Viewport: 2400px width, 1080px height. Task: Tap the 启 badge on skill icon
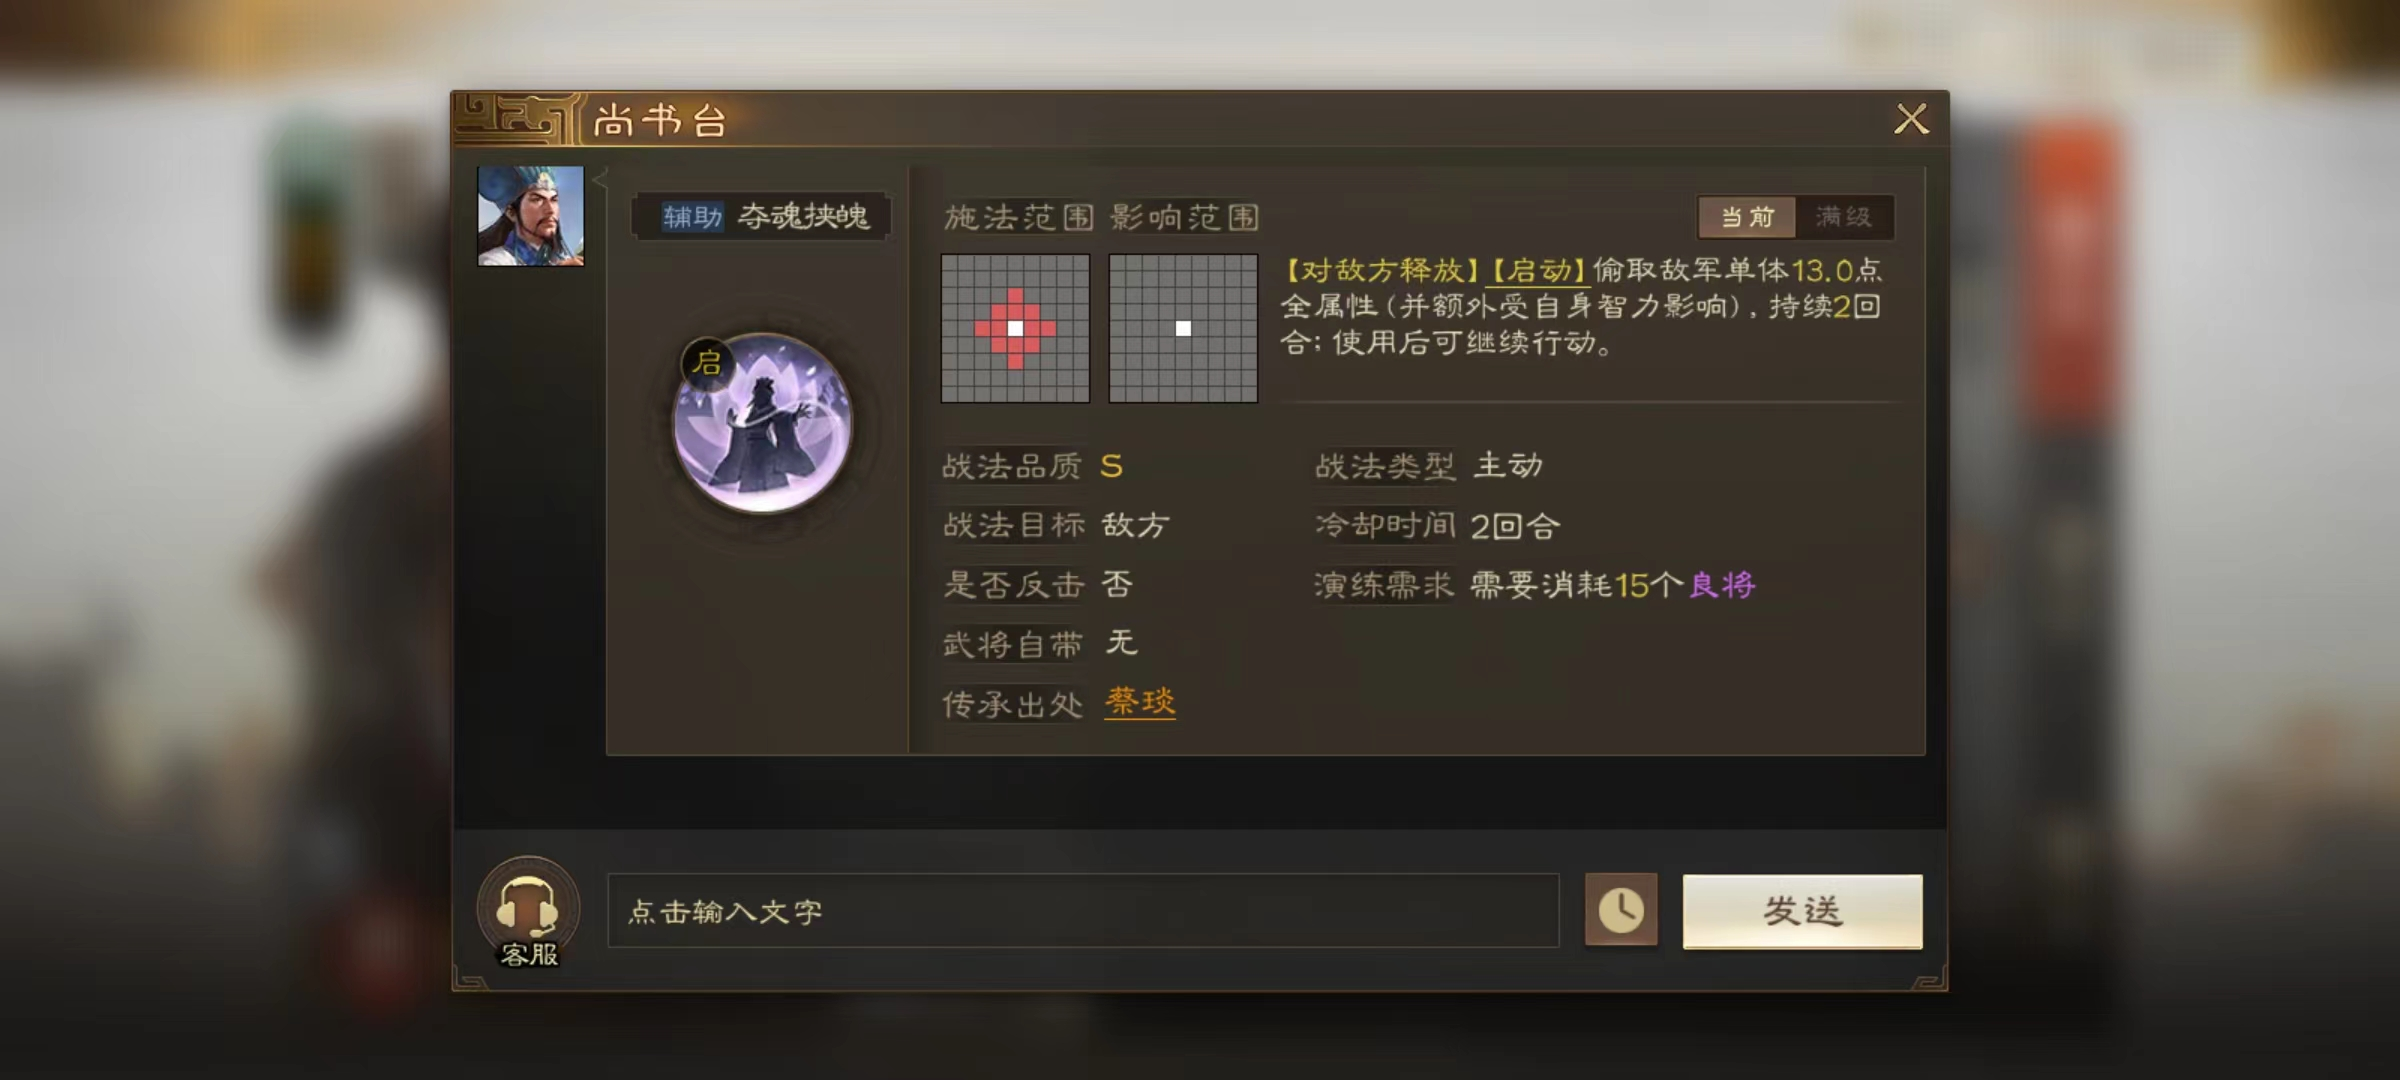point(707,362)
